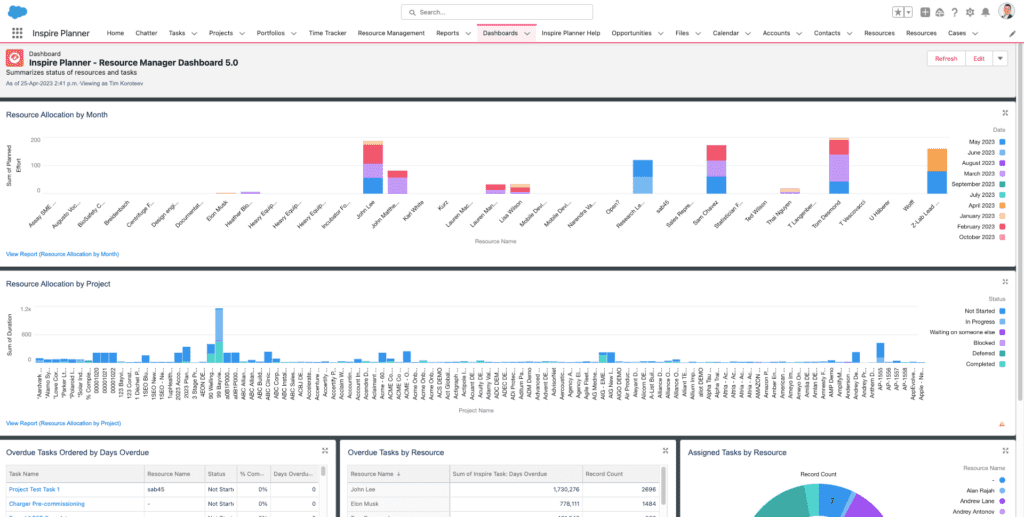The height and width of the screenshot is (517, 1024).
Task: Click the pencil icon to edit navigation
Action: 1012,33
